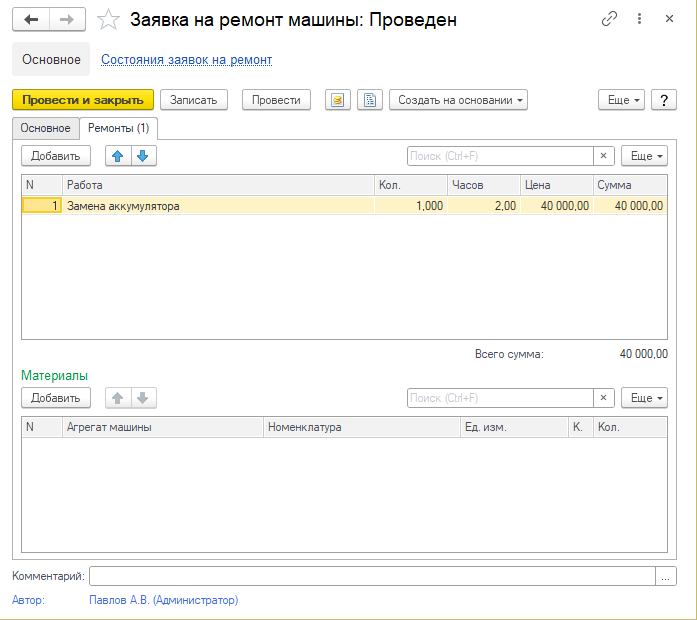Viewport: 697px width, 620px height.
Task: Open 'Еще' menu of materials table
Action: 645,398
